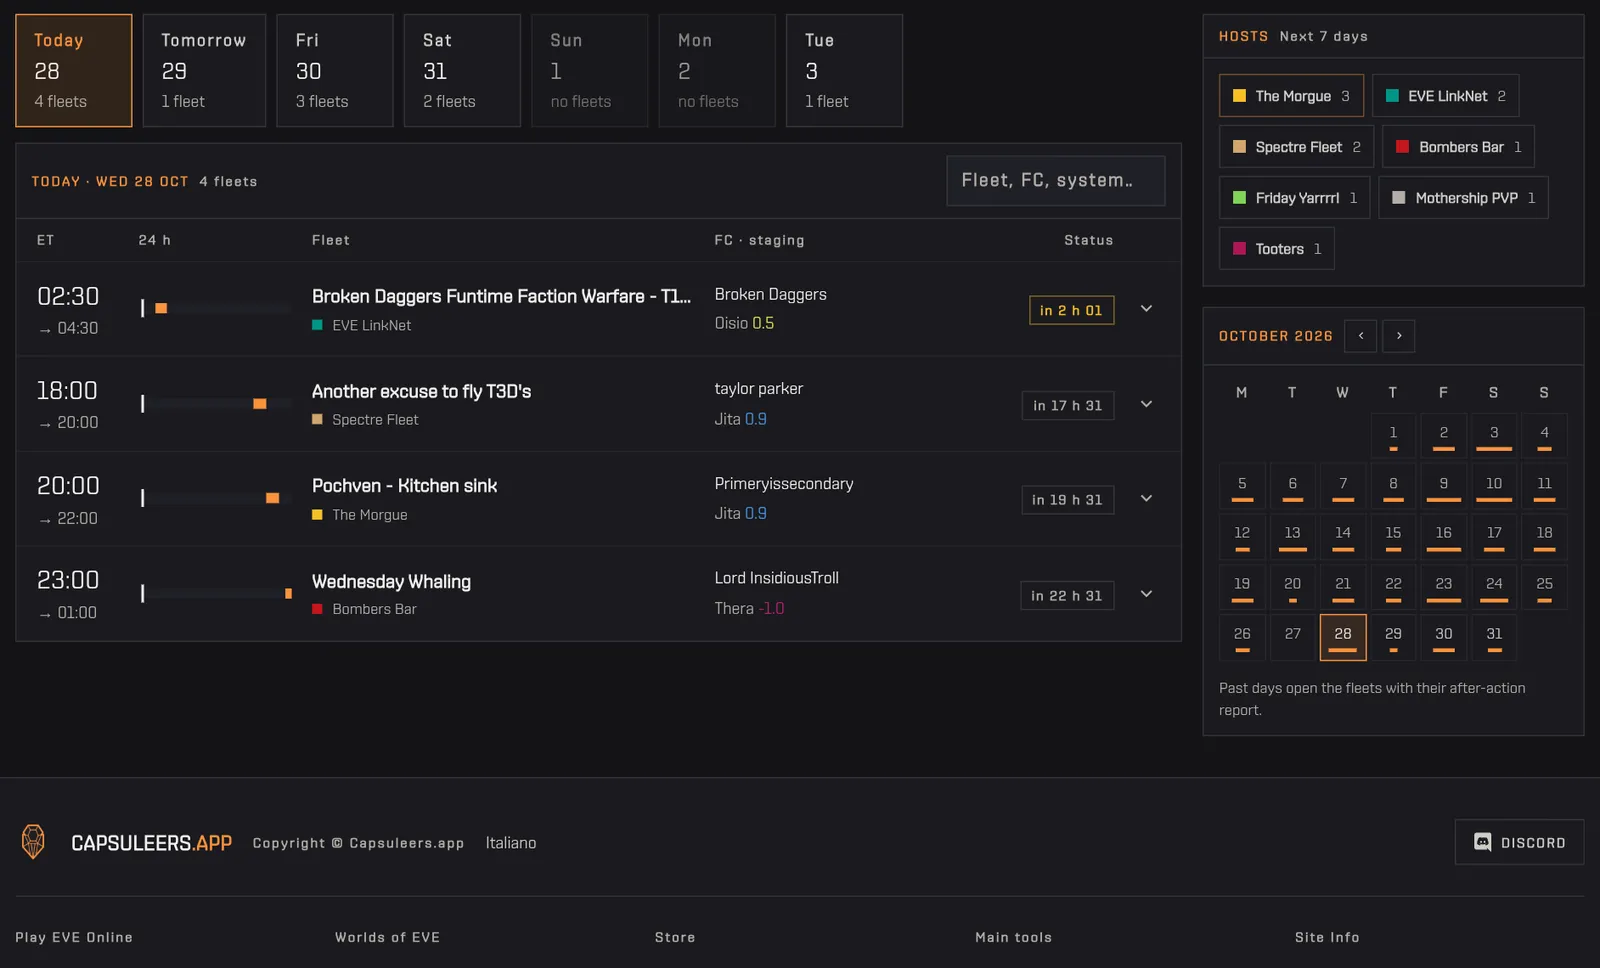
Task: Expand the Wednesday Whaling fleet row
Action: (1146, 594)
